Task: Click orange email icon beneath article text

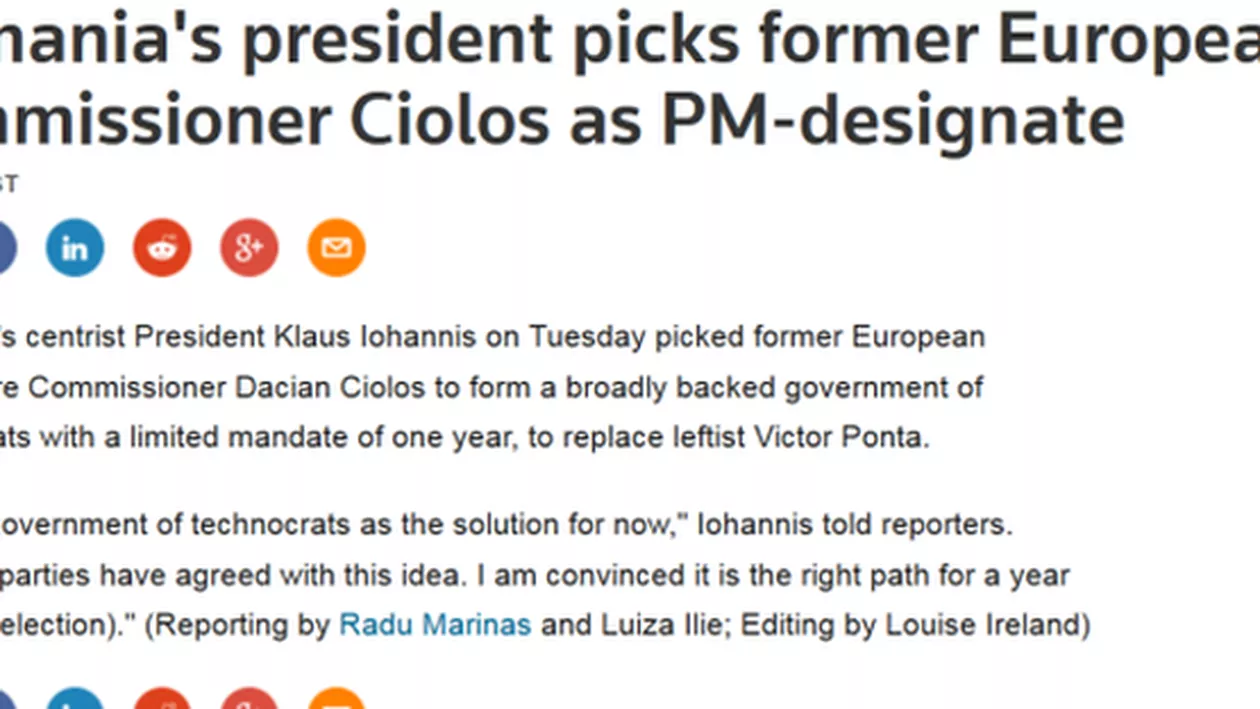Action: pos(336,701)
